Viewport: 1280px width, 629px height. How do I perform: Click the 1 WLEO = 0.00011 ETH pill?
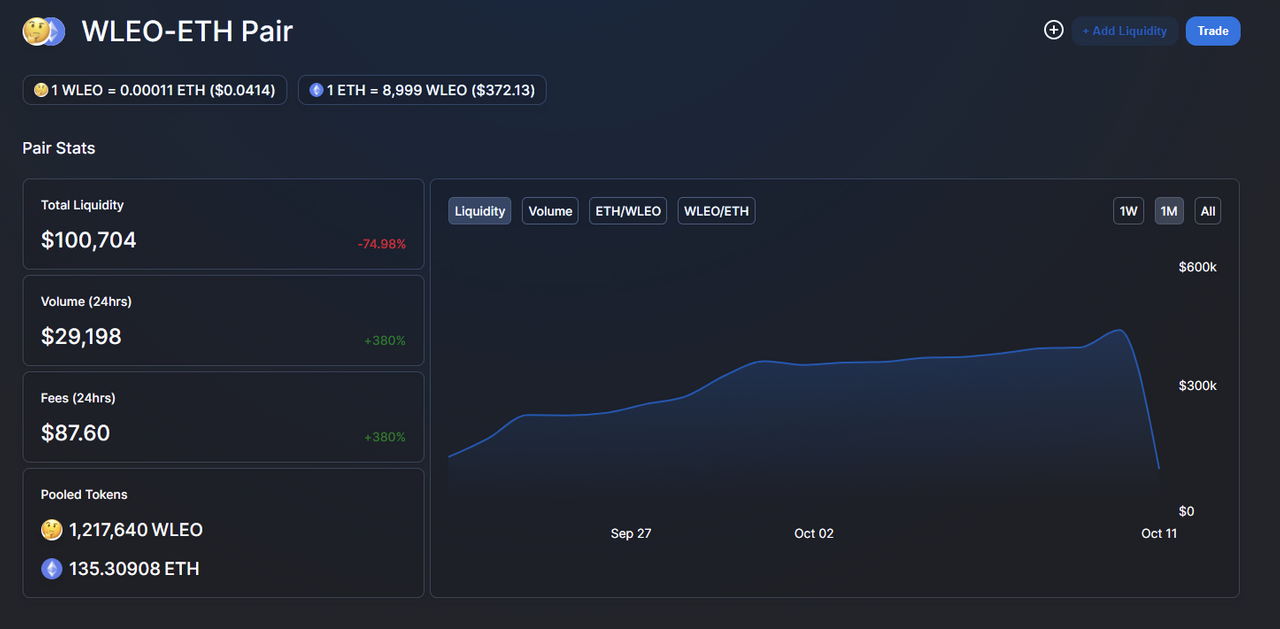pyautogui.click(x=155, y=90)
